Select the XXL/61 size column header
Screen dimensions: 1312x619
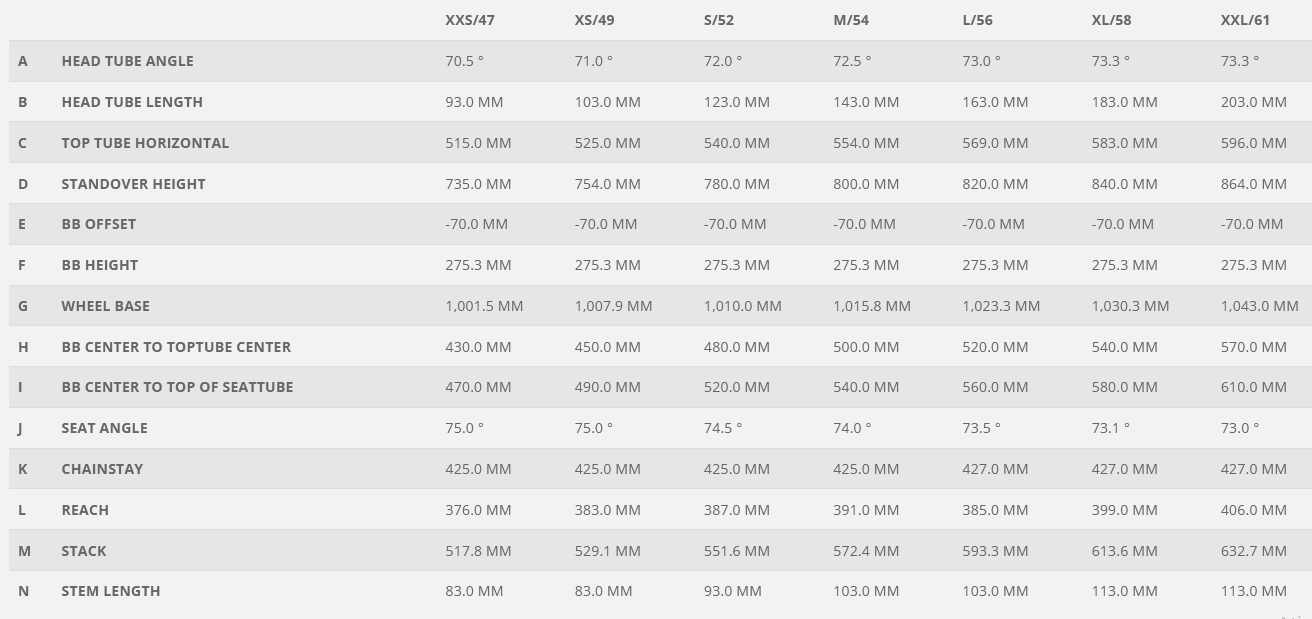[x=1245, y=20]
